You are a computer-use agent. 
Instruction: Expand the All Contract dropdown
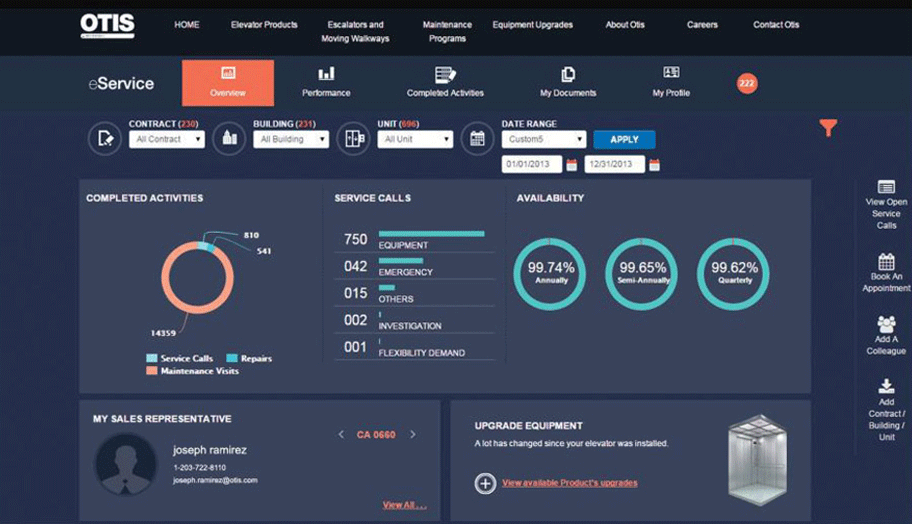[167, 140]
